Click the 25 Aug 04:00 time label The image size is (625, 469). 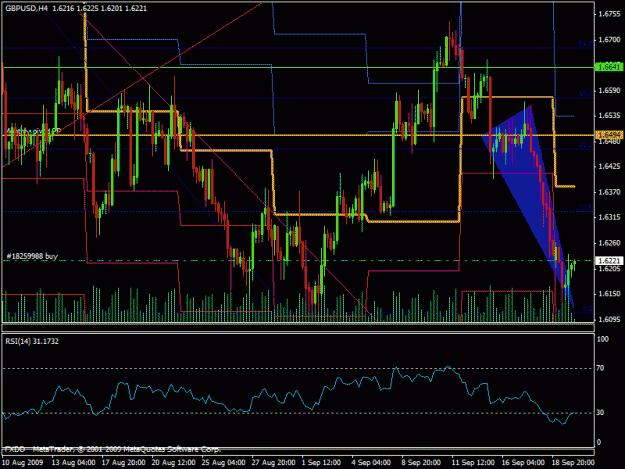tap(223, 463)
